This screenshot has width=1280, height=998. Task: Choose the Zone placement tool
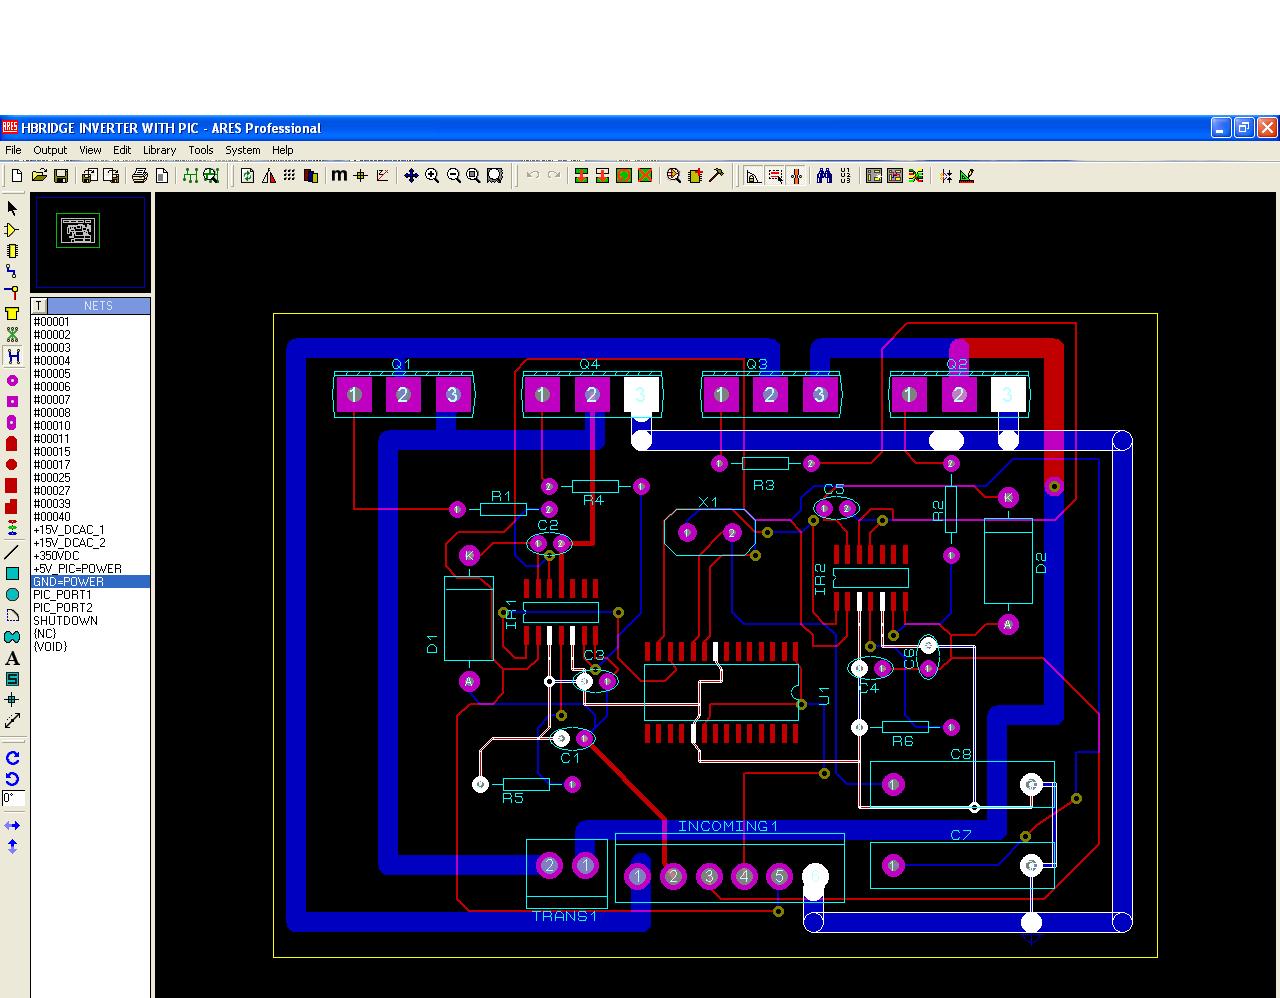tap(12, 313)
